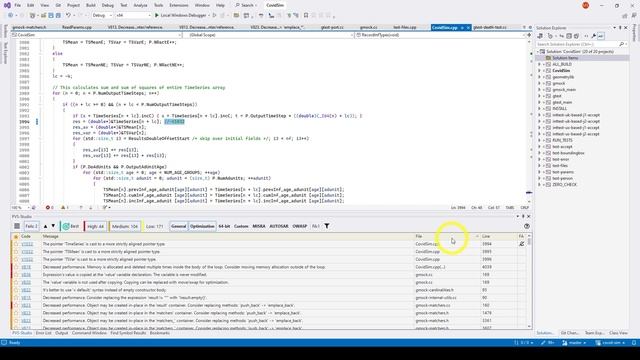Switch to the Output tab

click(62, 333)
